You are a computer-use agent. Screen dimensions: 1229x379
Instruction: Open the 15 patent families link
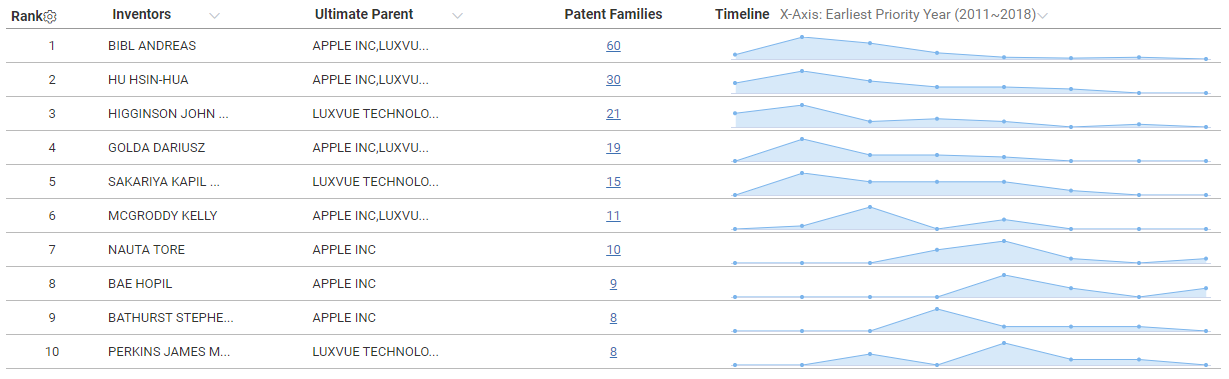click(x=613, y=182)
